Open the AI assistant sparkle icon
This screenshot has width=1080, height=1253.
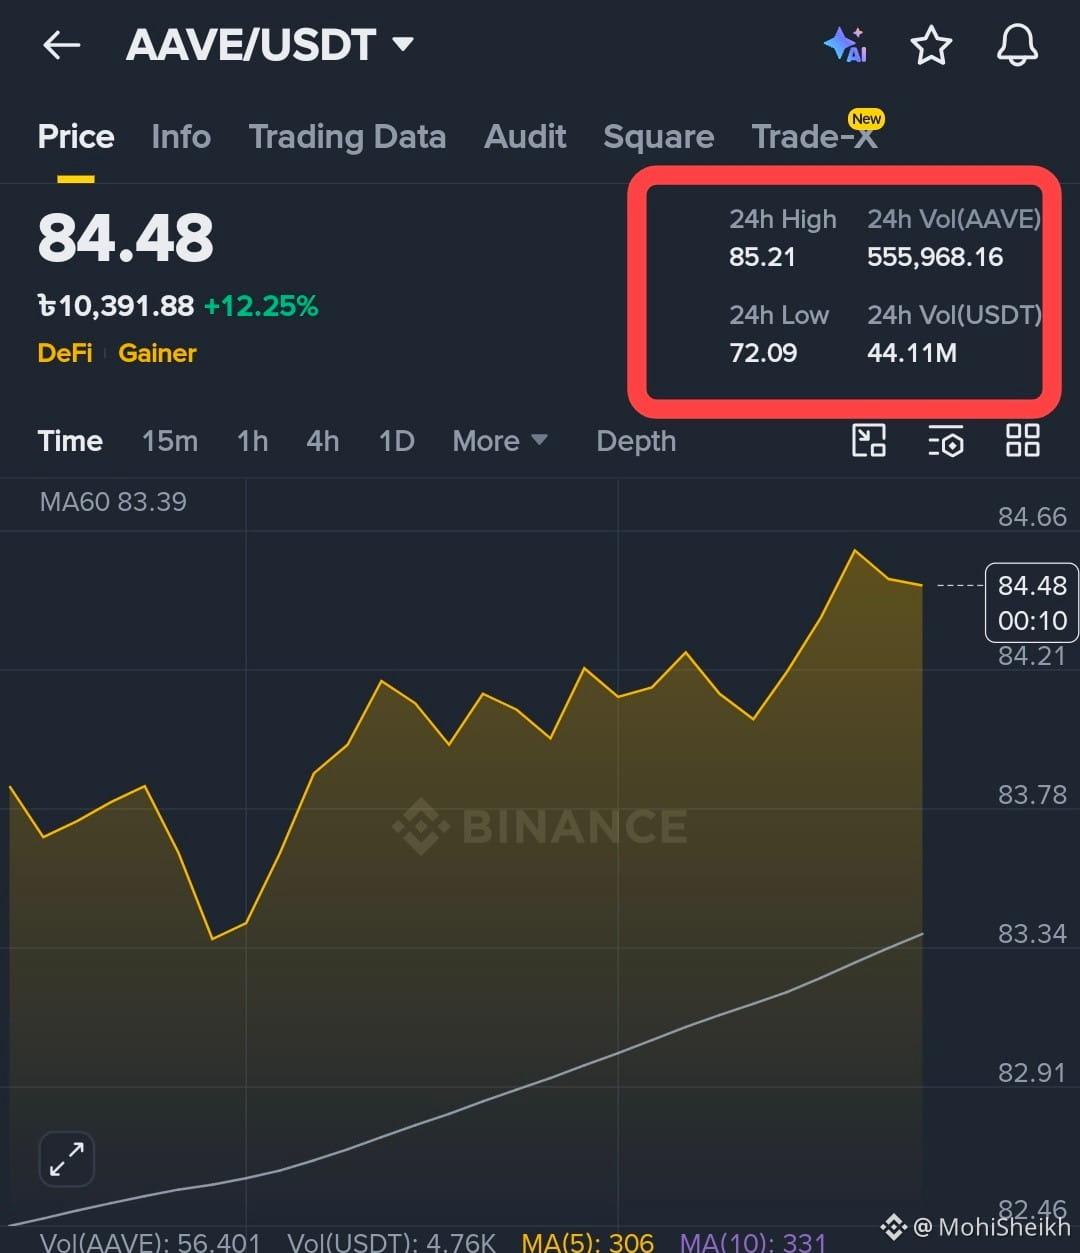pyautogui.click(x=845, y=45)
